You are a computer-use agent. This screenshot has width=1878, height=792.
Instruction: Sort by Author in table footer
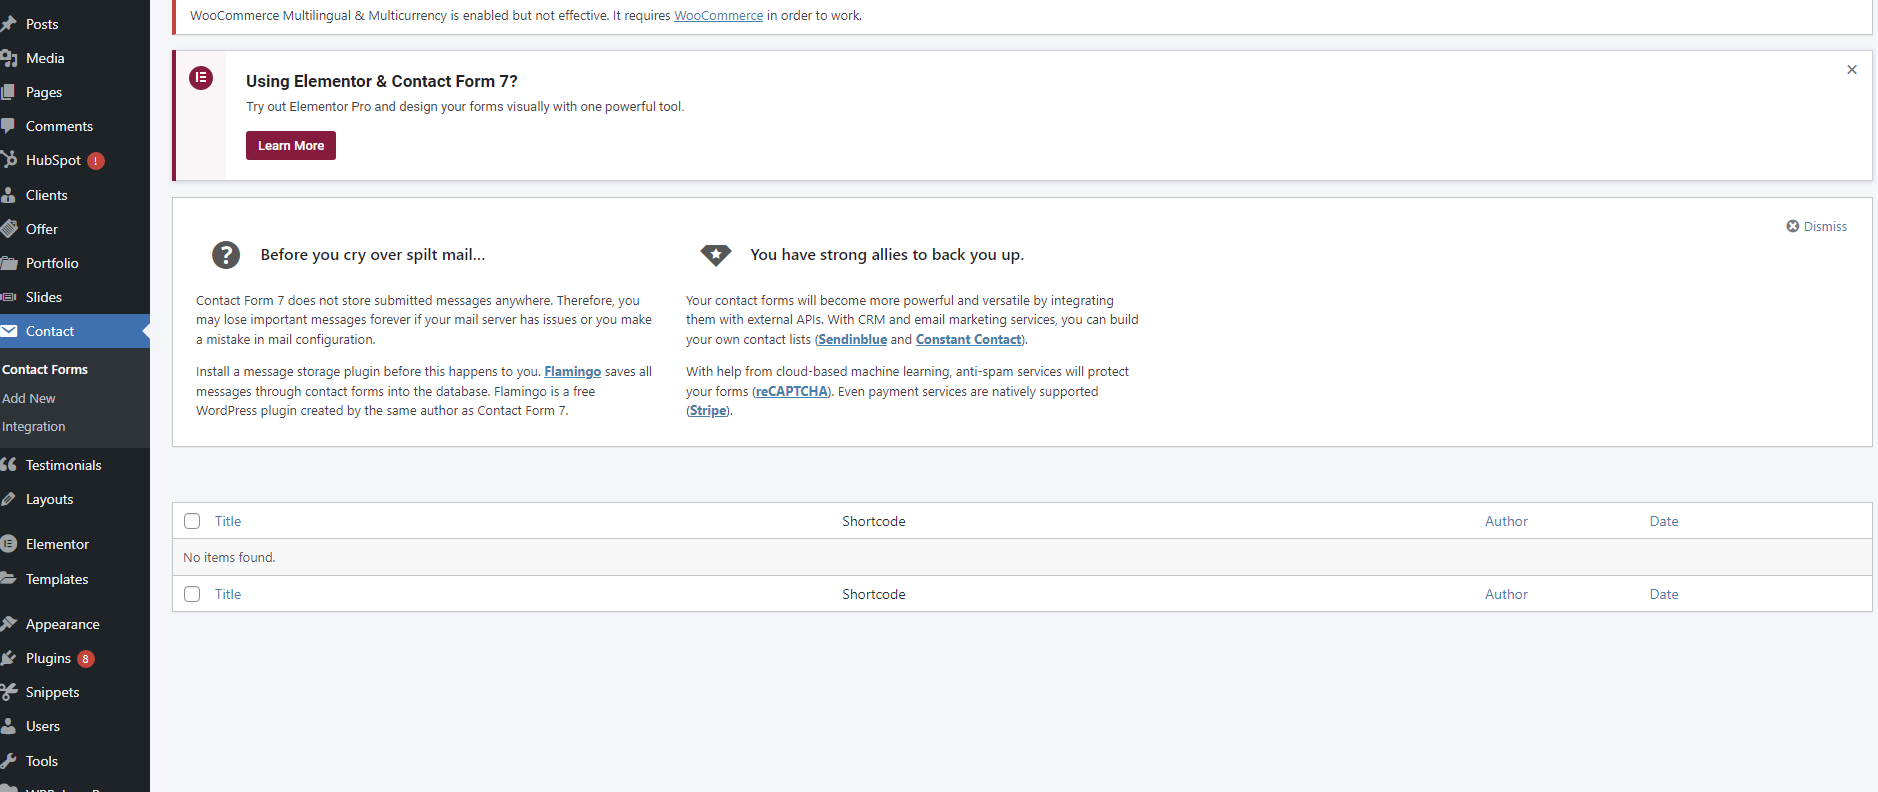1506,594
